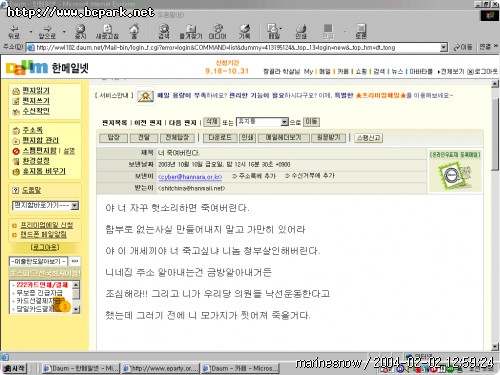500x375 pixels.
Task: Expand Back button history dropdown arrow
Action: 31,32
